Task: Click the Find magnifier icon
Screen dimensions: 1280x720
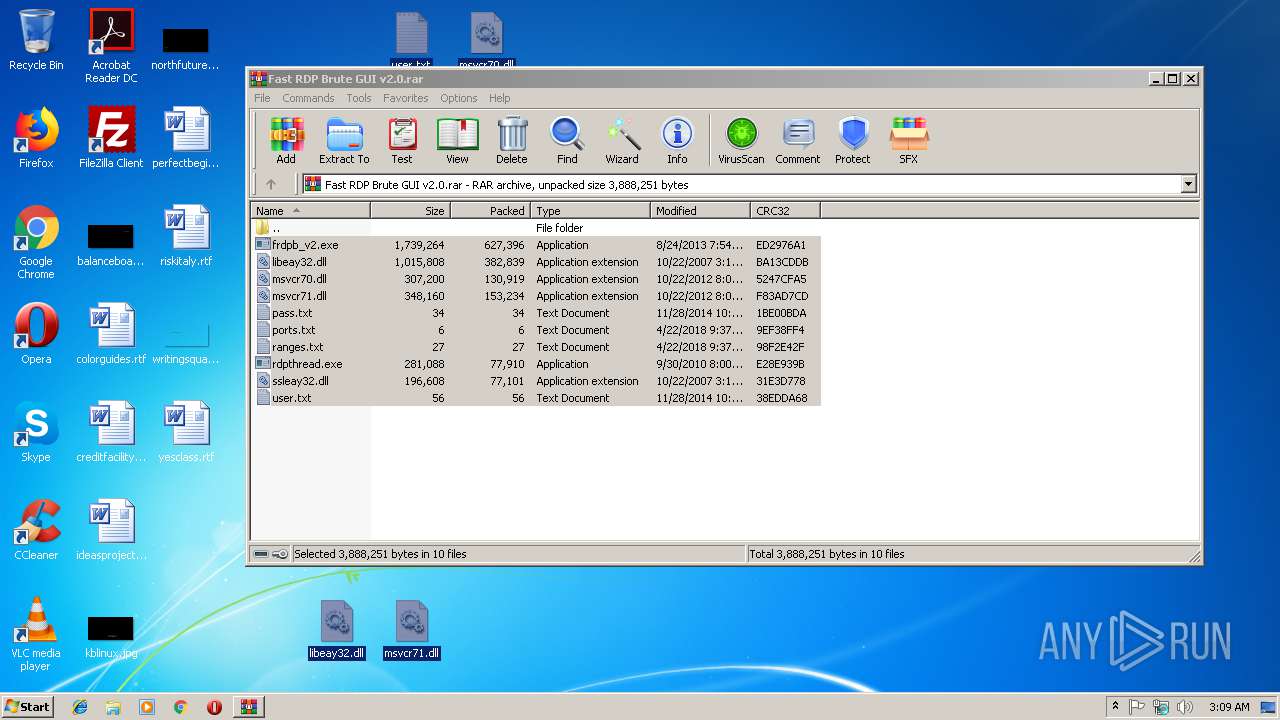Action: point(567,140)
